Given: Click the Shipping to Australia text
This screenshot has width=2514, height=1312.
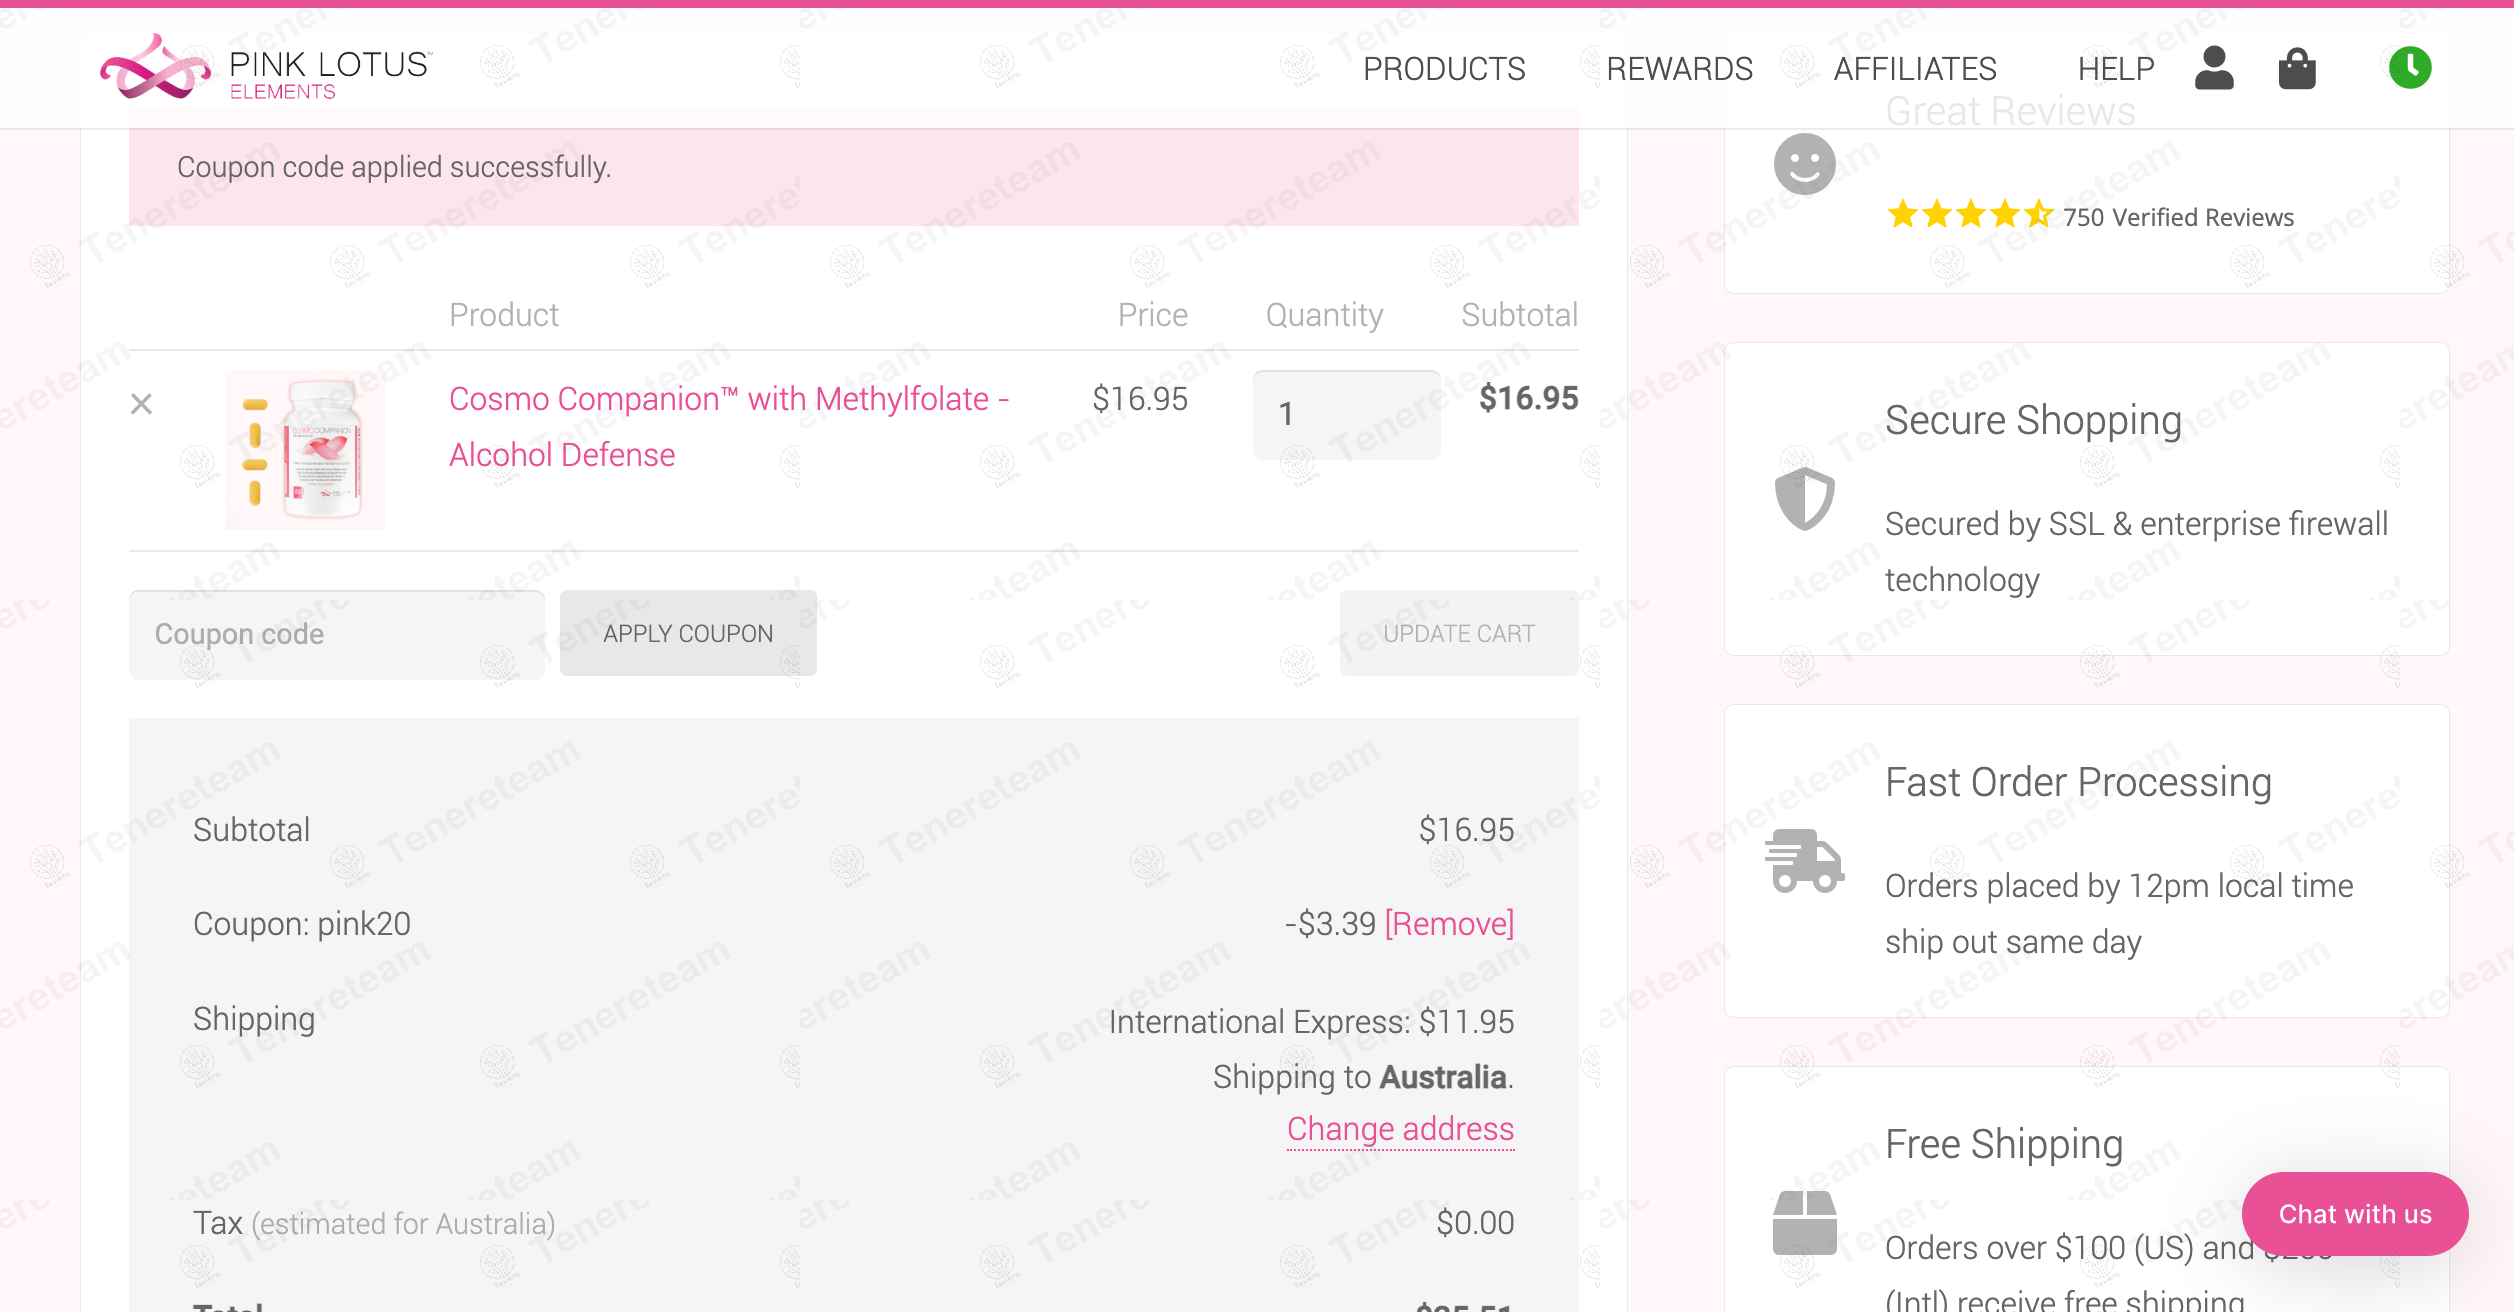Looking at the screenshot, I should [1363, 1076].
